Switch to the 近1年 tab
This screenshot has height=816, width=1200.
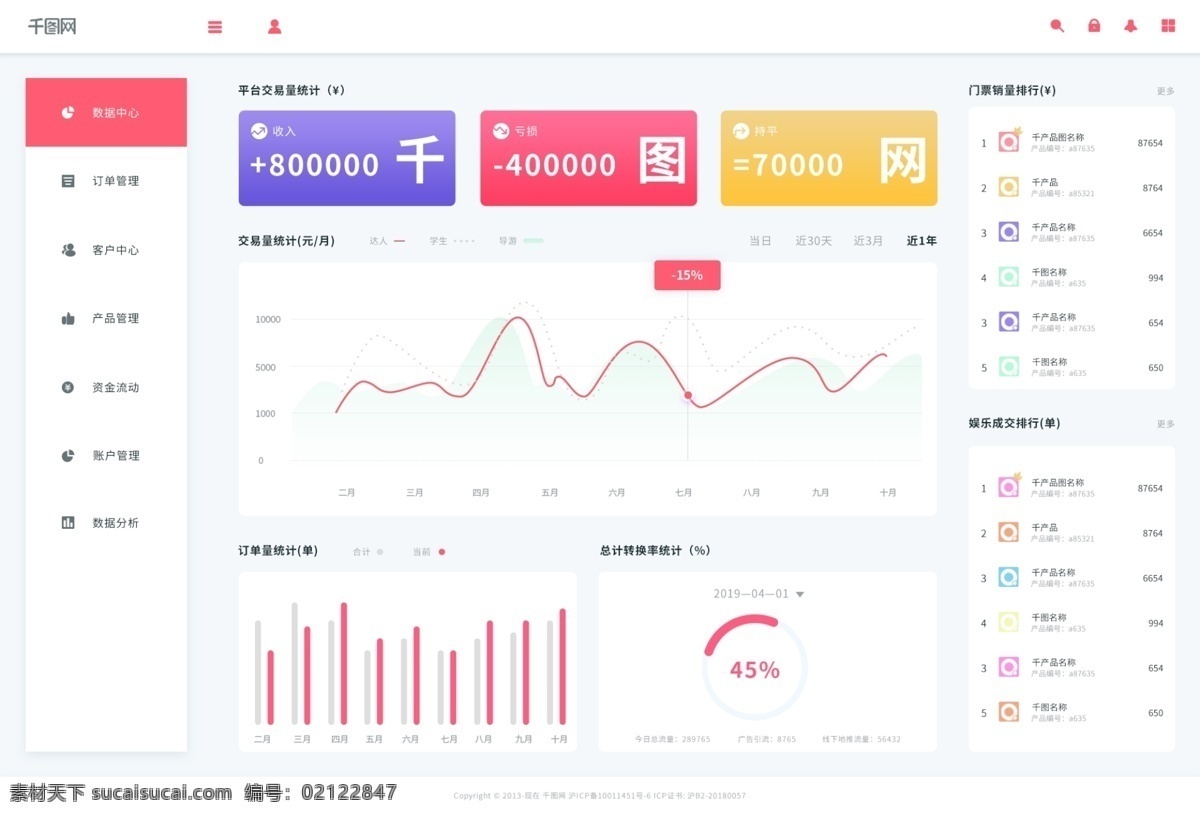click(922, 241)
